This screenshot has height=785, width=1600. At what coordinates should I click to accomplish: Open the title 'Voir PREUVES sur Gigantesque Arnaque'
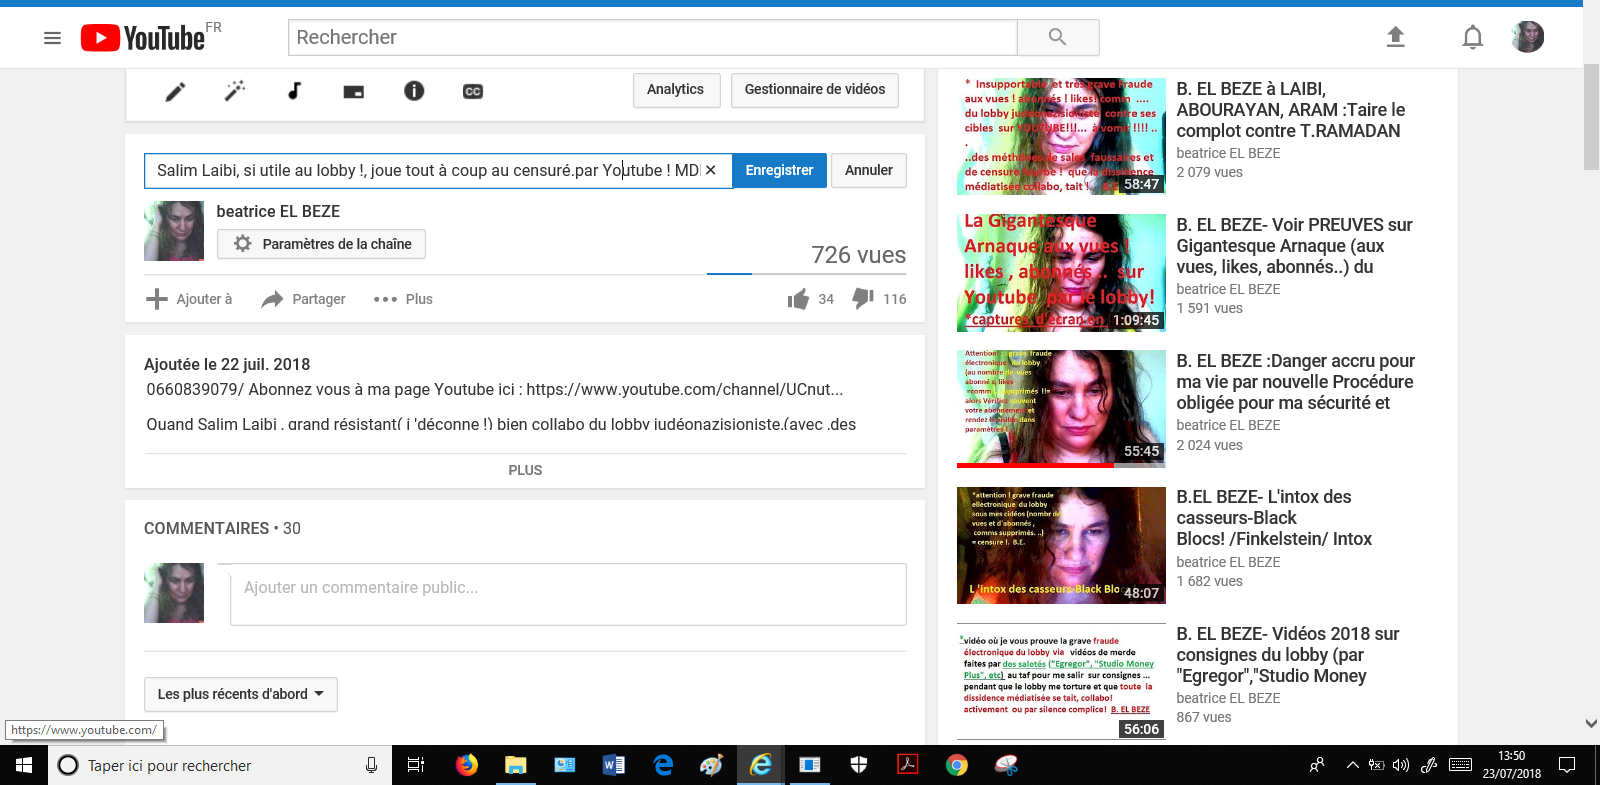click(x=1295, y=246)
